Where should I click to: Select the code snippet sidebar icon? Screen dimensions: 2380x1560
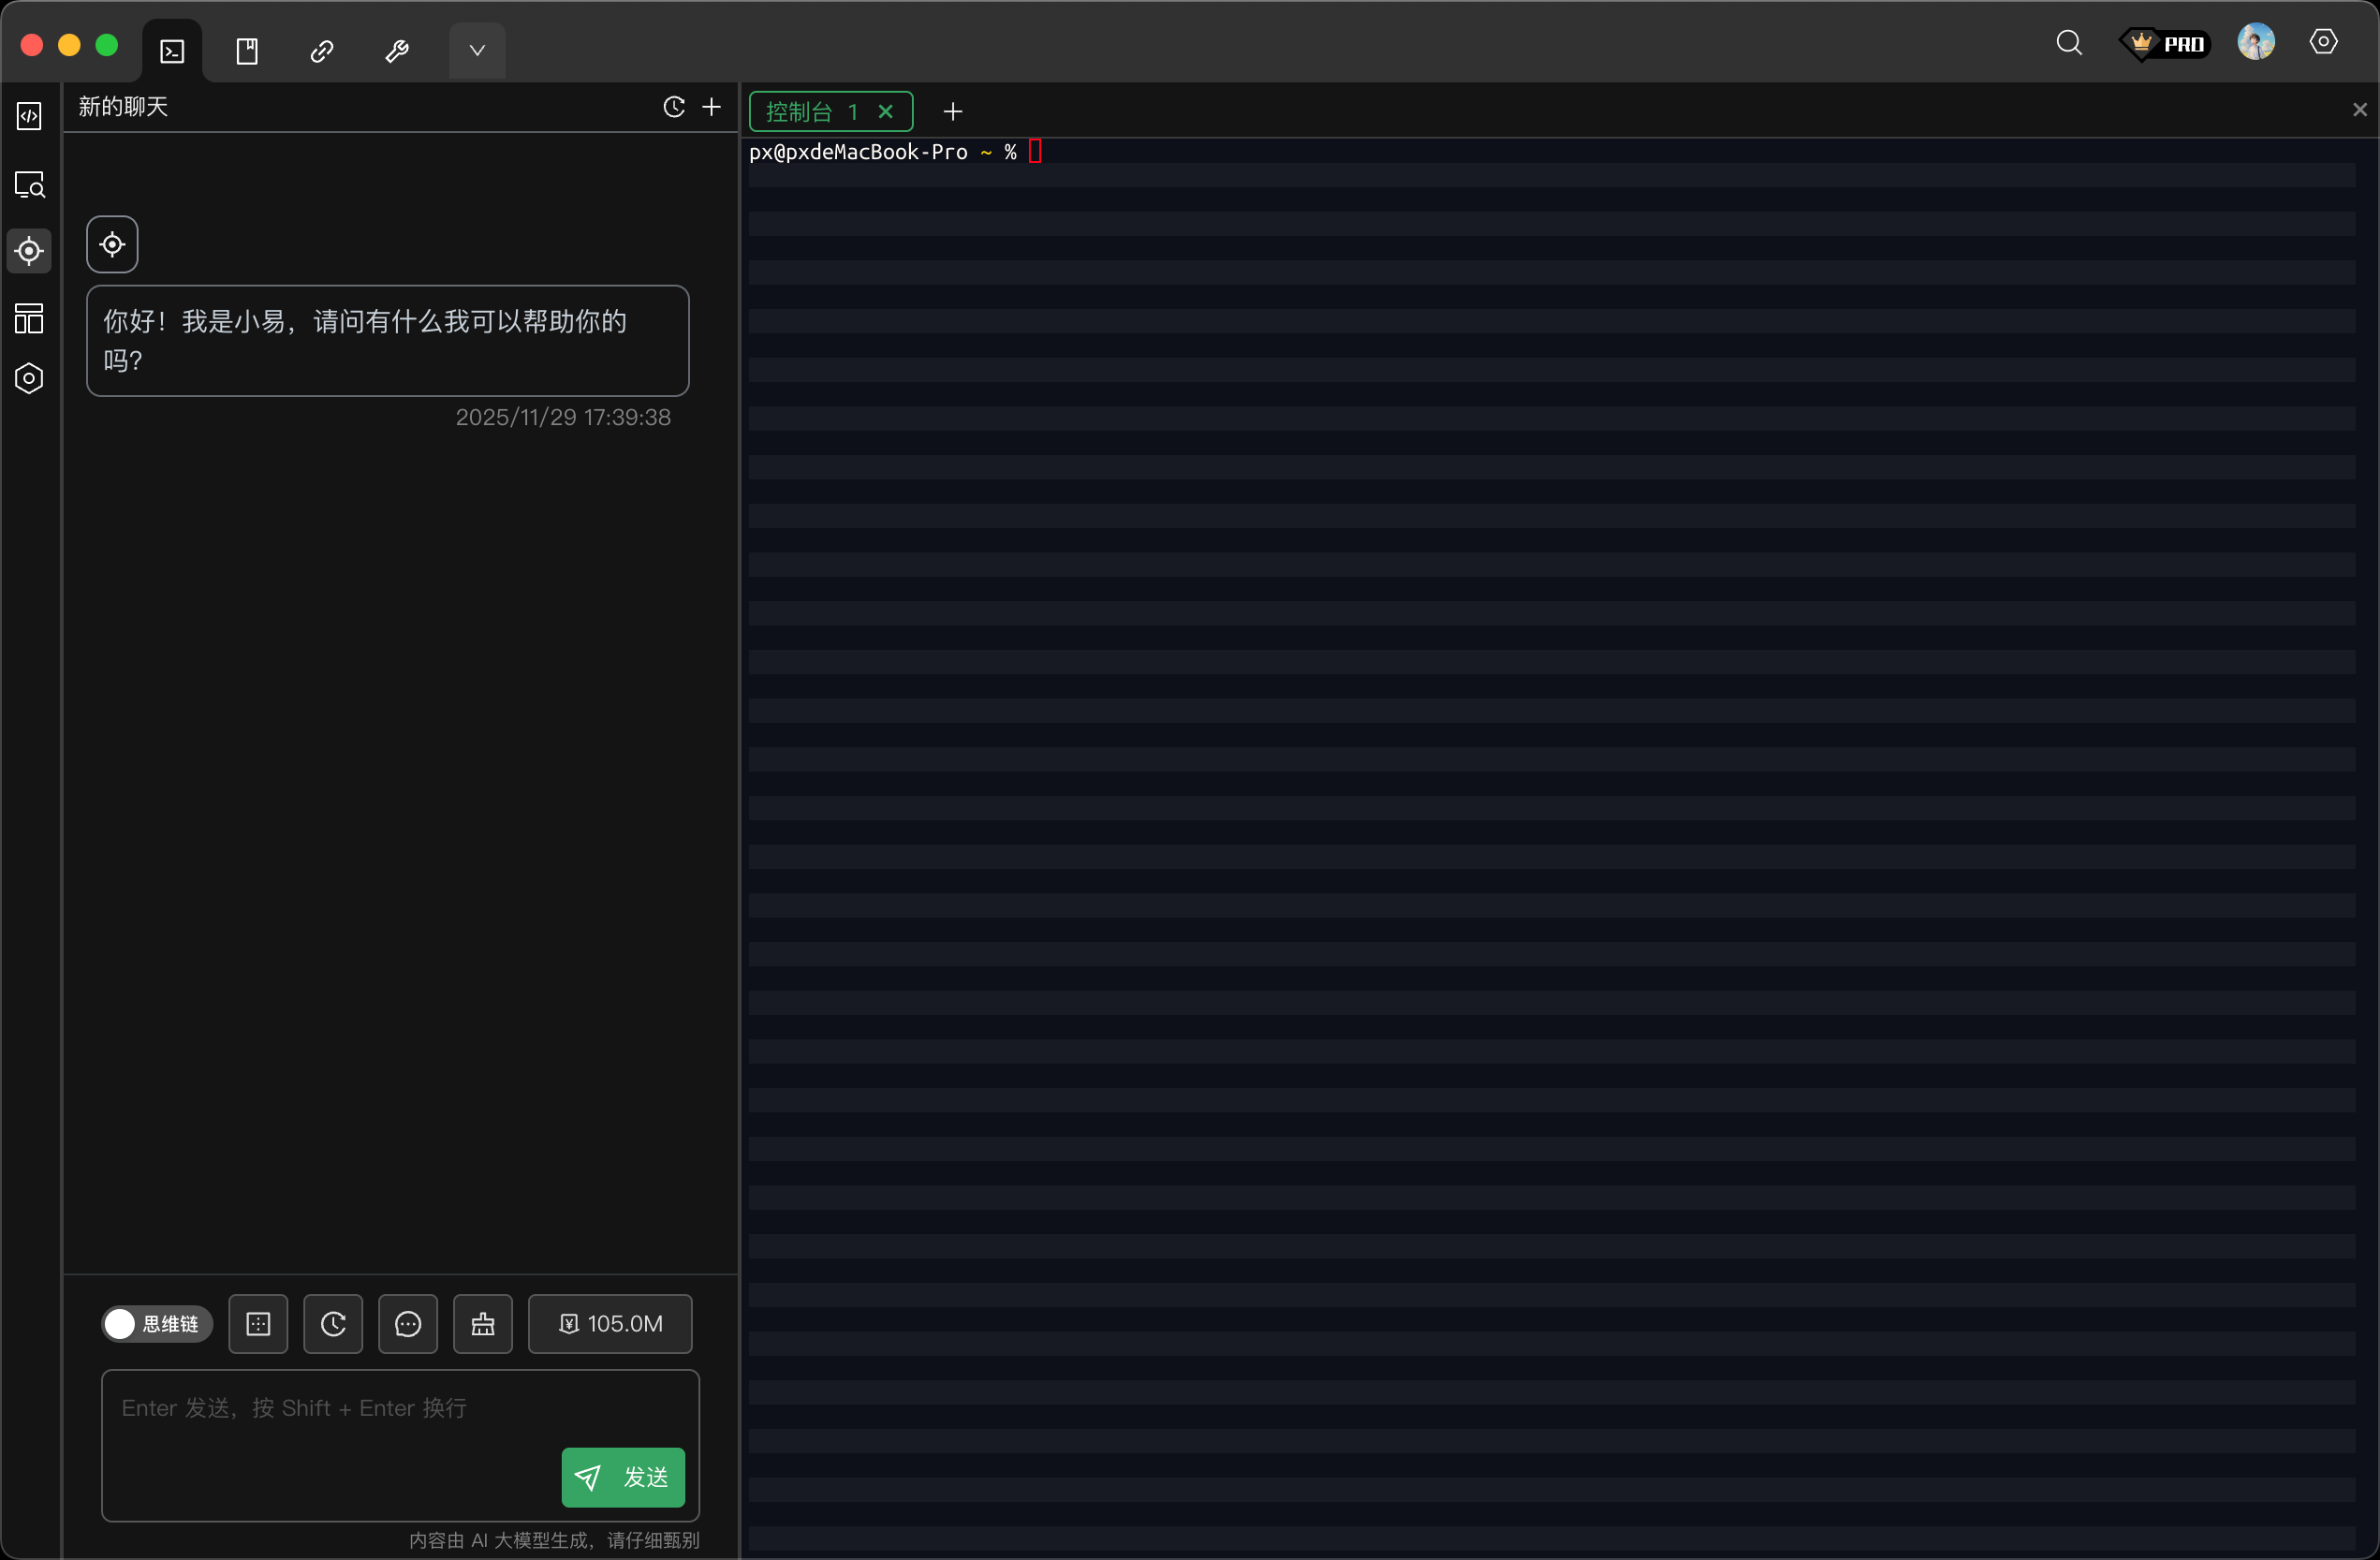tap(29, 117)
